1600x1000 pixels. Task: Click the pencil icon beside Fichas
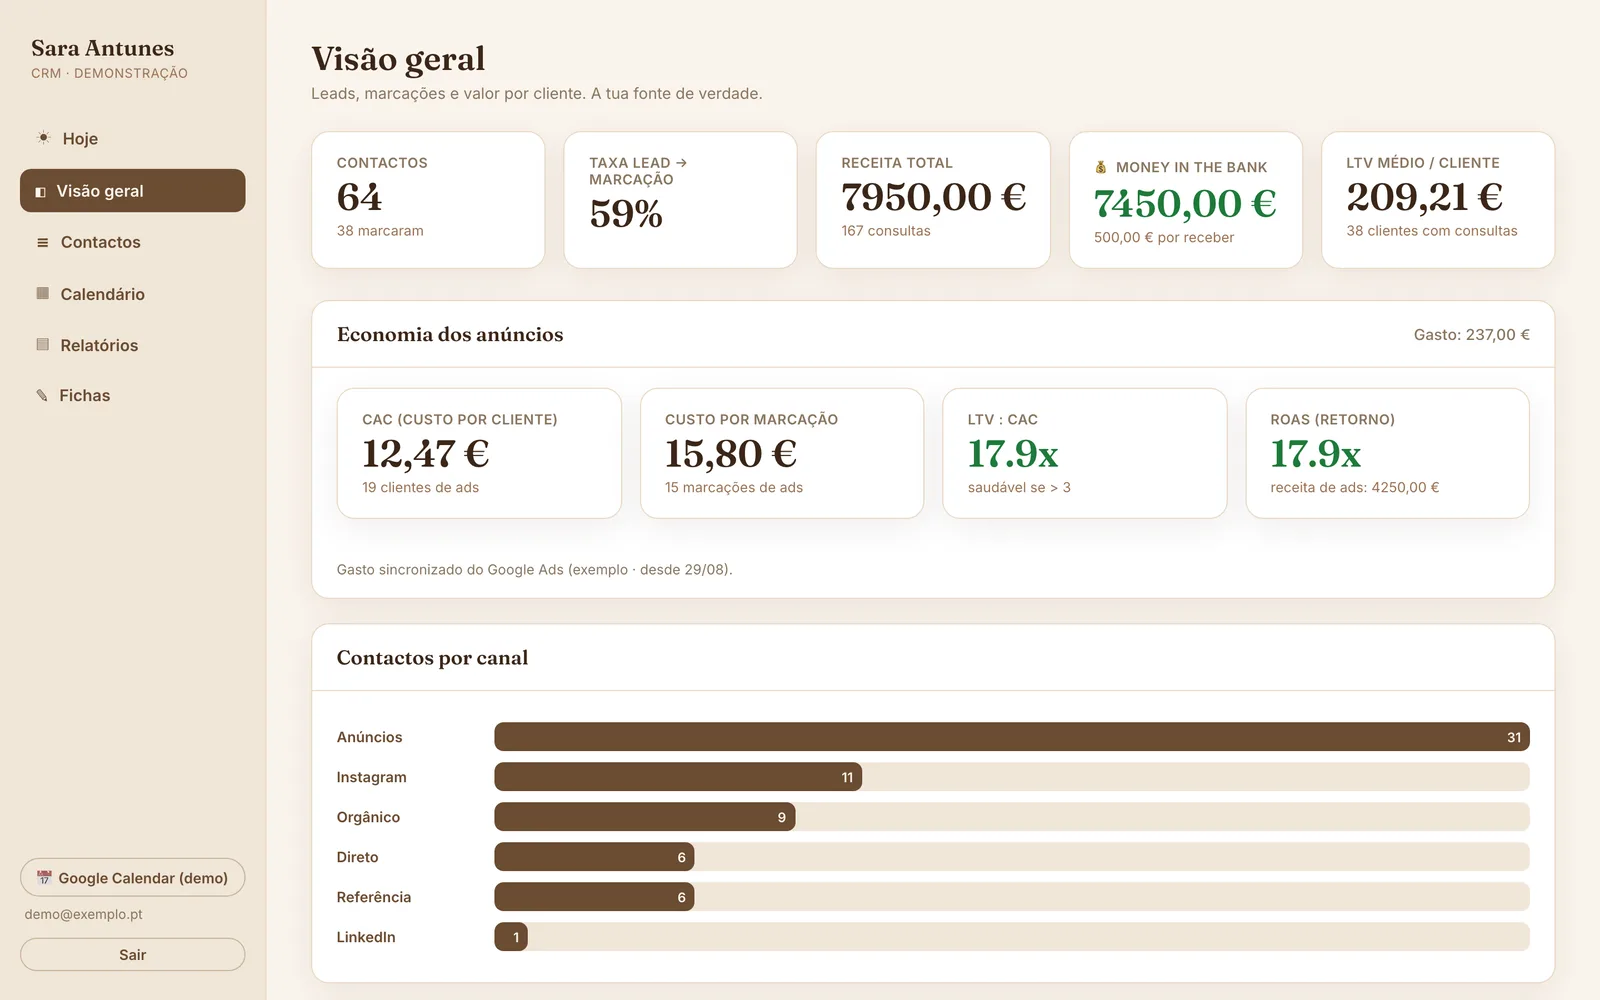[x=42, y=395]
